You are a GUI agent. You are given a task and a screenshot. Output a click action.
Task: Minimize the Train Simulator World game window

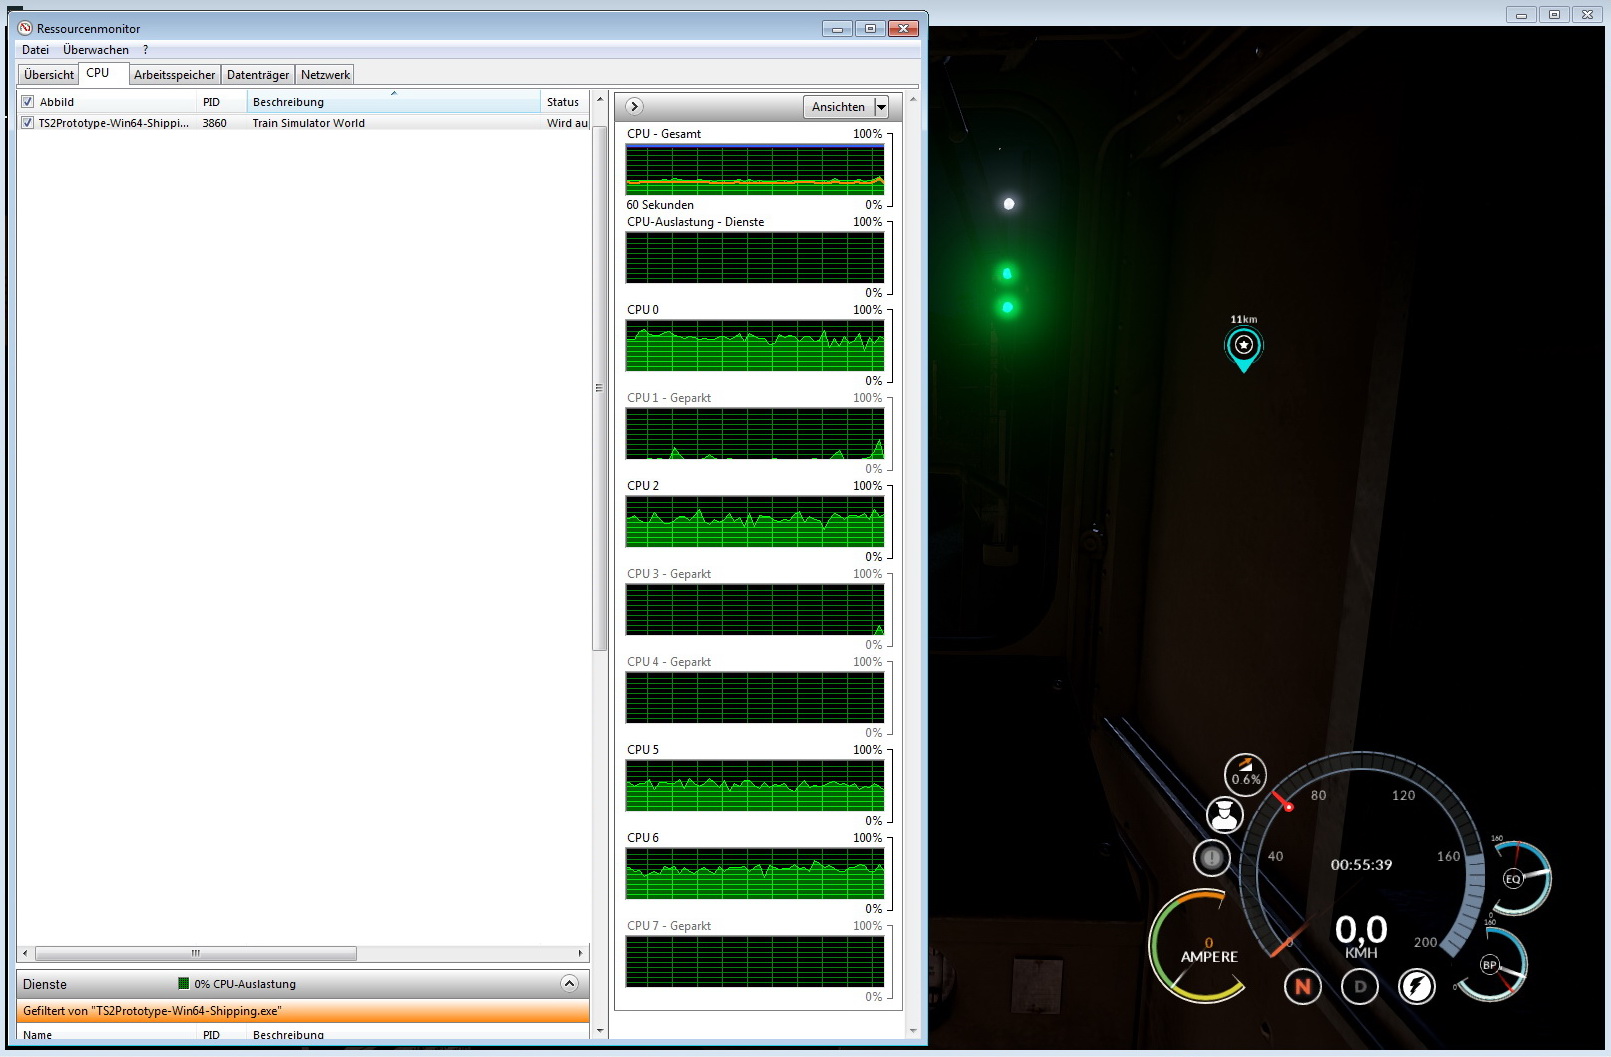pyautogui.click(x=1521, y=15)
